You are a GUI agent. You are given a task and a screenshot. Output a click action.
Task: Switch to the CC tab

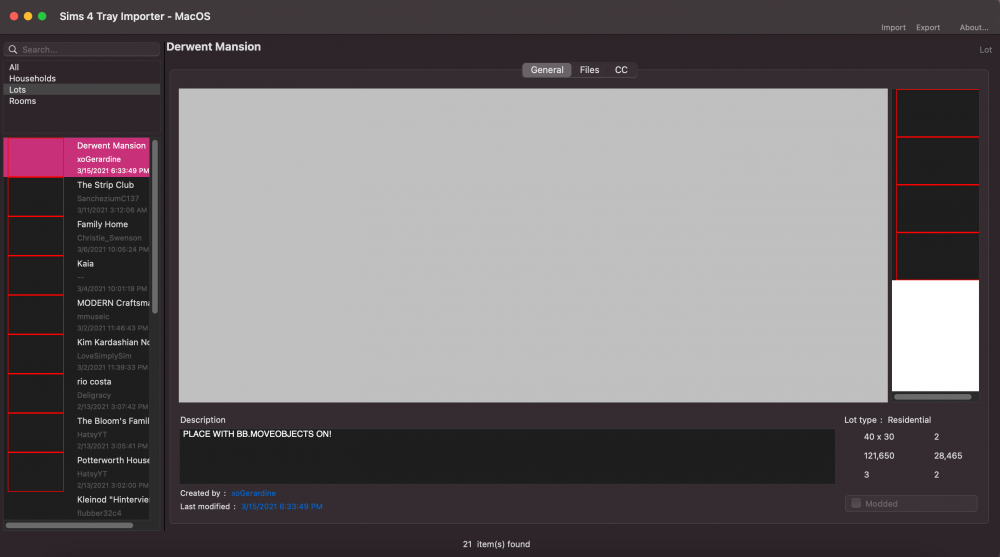coord(621,70)
